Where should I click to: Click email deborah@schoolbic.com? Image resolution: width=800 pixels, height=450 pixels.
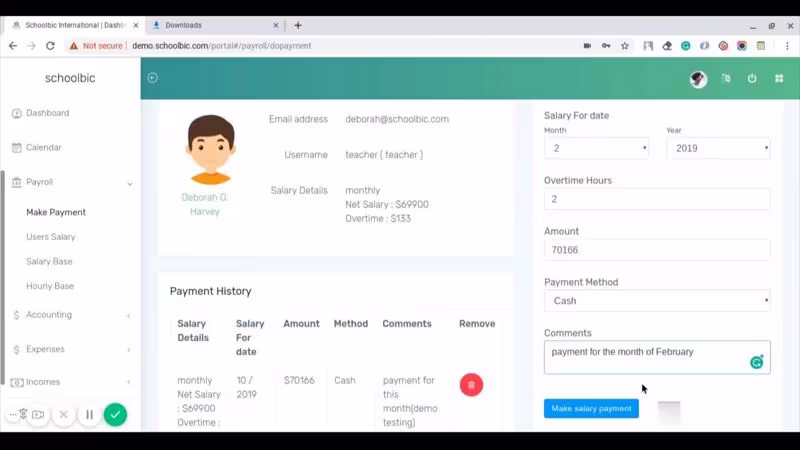tap(397, 119)
